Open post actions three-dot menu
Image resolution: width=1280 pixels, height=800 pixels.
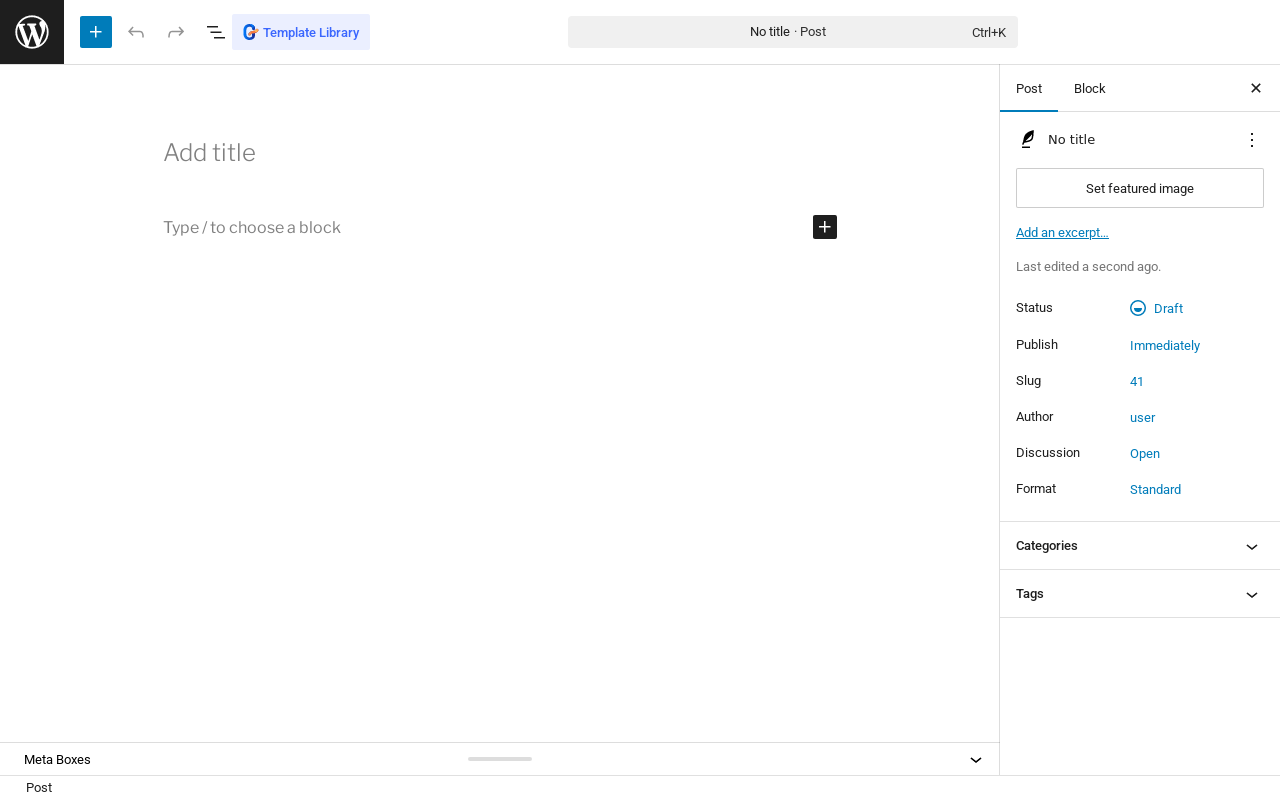point(1252,140)
